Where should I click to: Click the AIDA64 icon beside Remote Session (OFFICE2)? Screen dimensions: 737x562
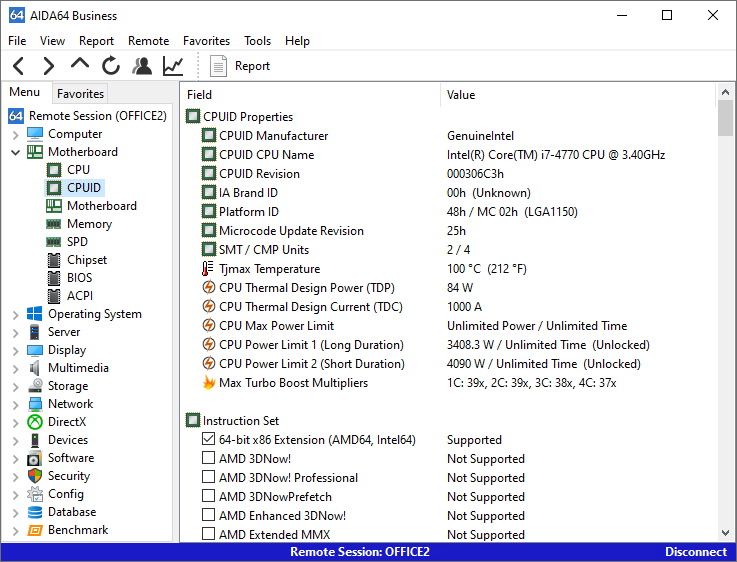pyautogui.click(x=16, y=116)
